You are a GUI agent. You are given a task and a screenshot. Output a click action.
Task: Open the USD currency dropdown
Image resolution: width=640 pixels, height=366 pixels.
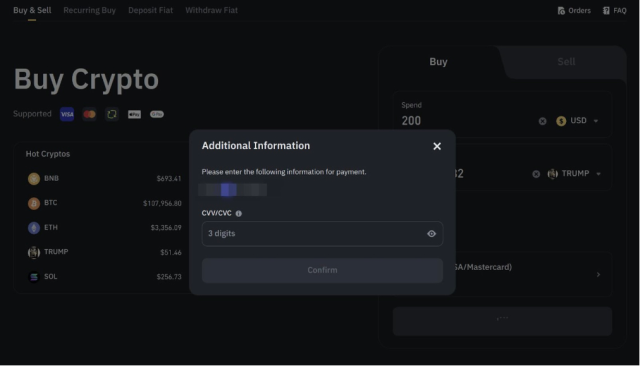578,121
